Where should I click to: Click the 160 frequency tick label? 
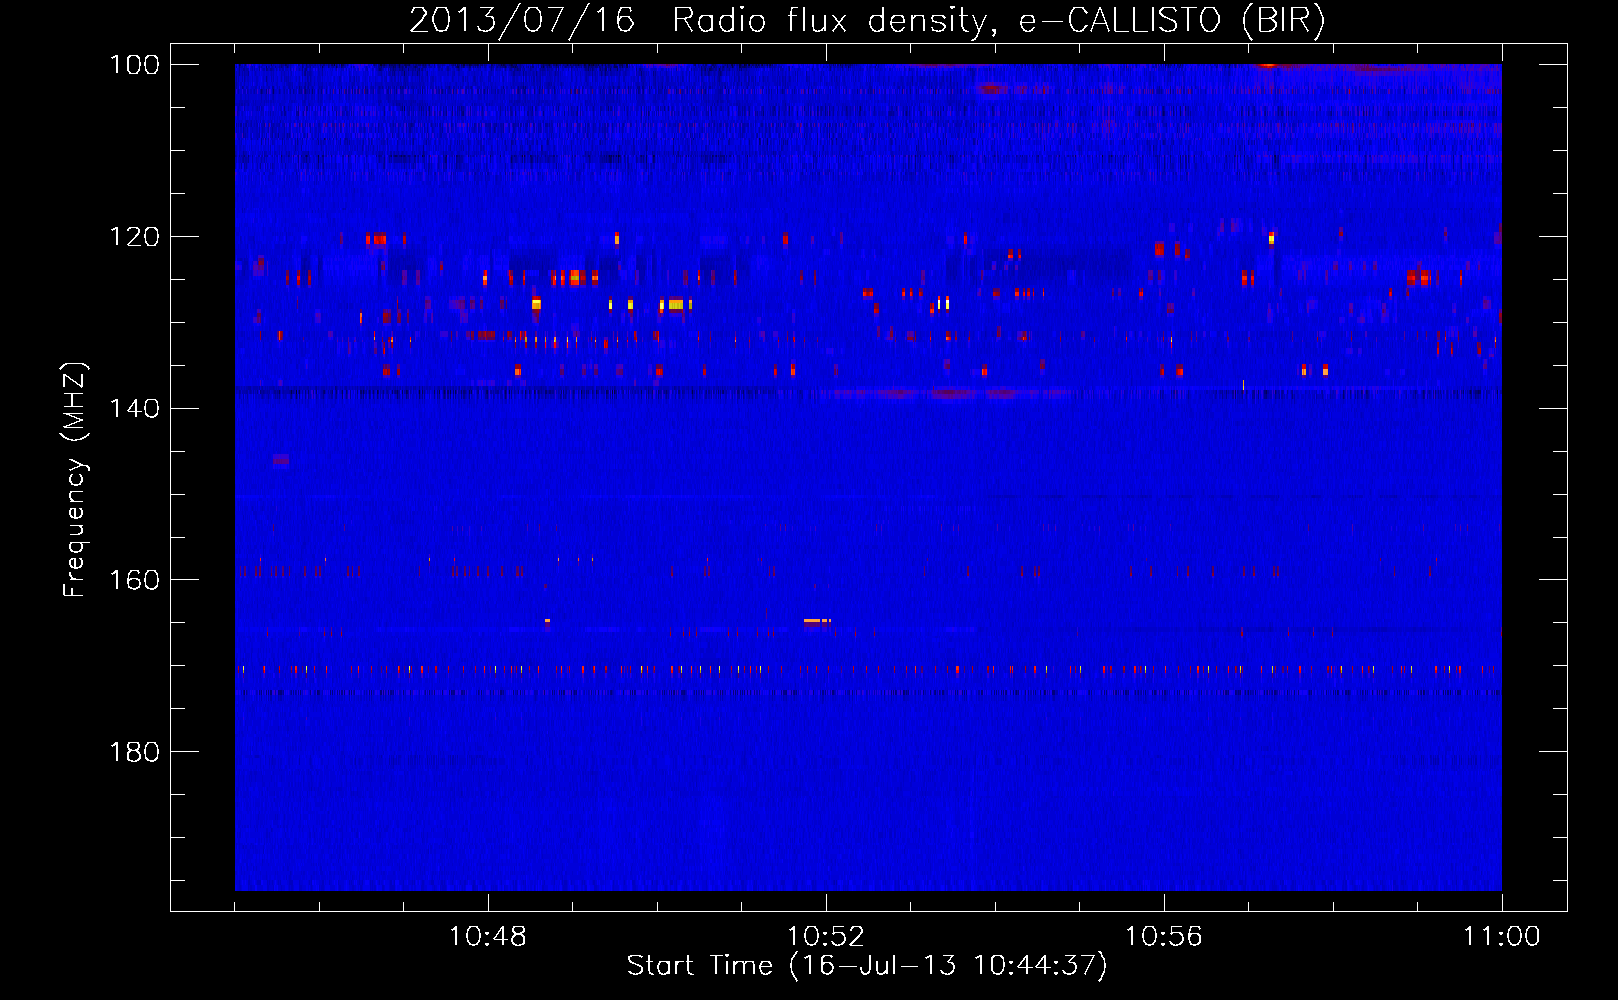click(135, 580)
